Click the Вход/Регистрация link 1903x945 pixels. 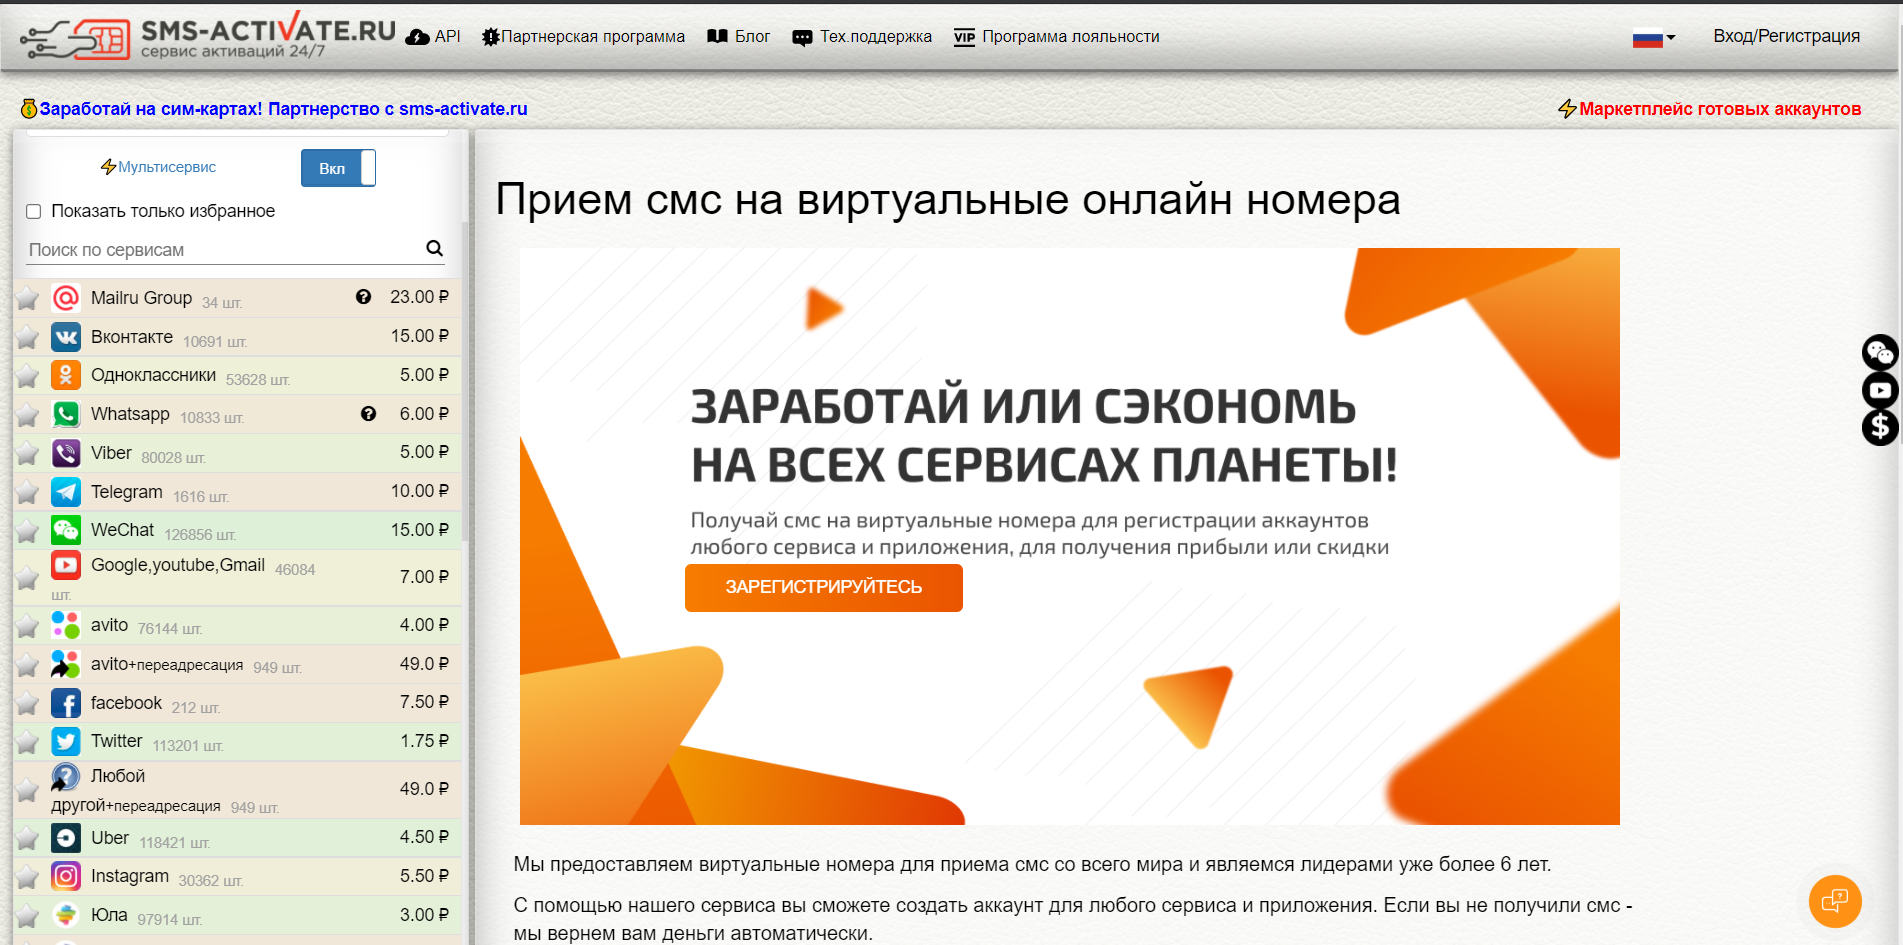click(x=1786, y=36)
